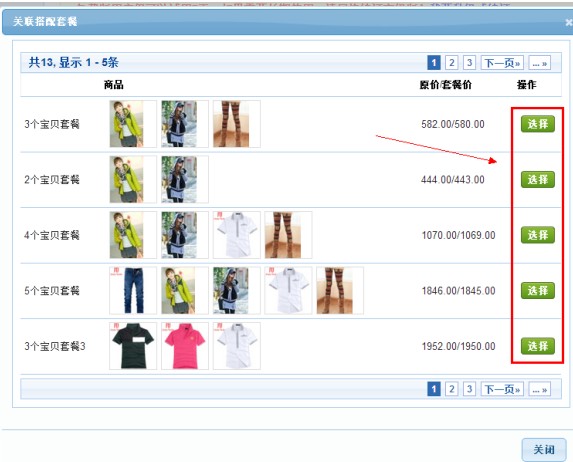Click the pink polo shirt thumbnail
Screen dimensions: 573x462
click(185, 346)
